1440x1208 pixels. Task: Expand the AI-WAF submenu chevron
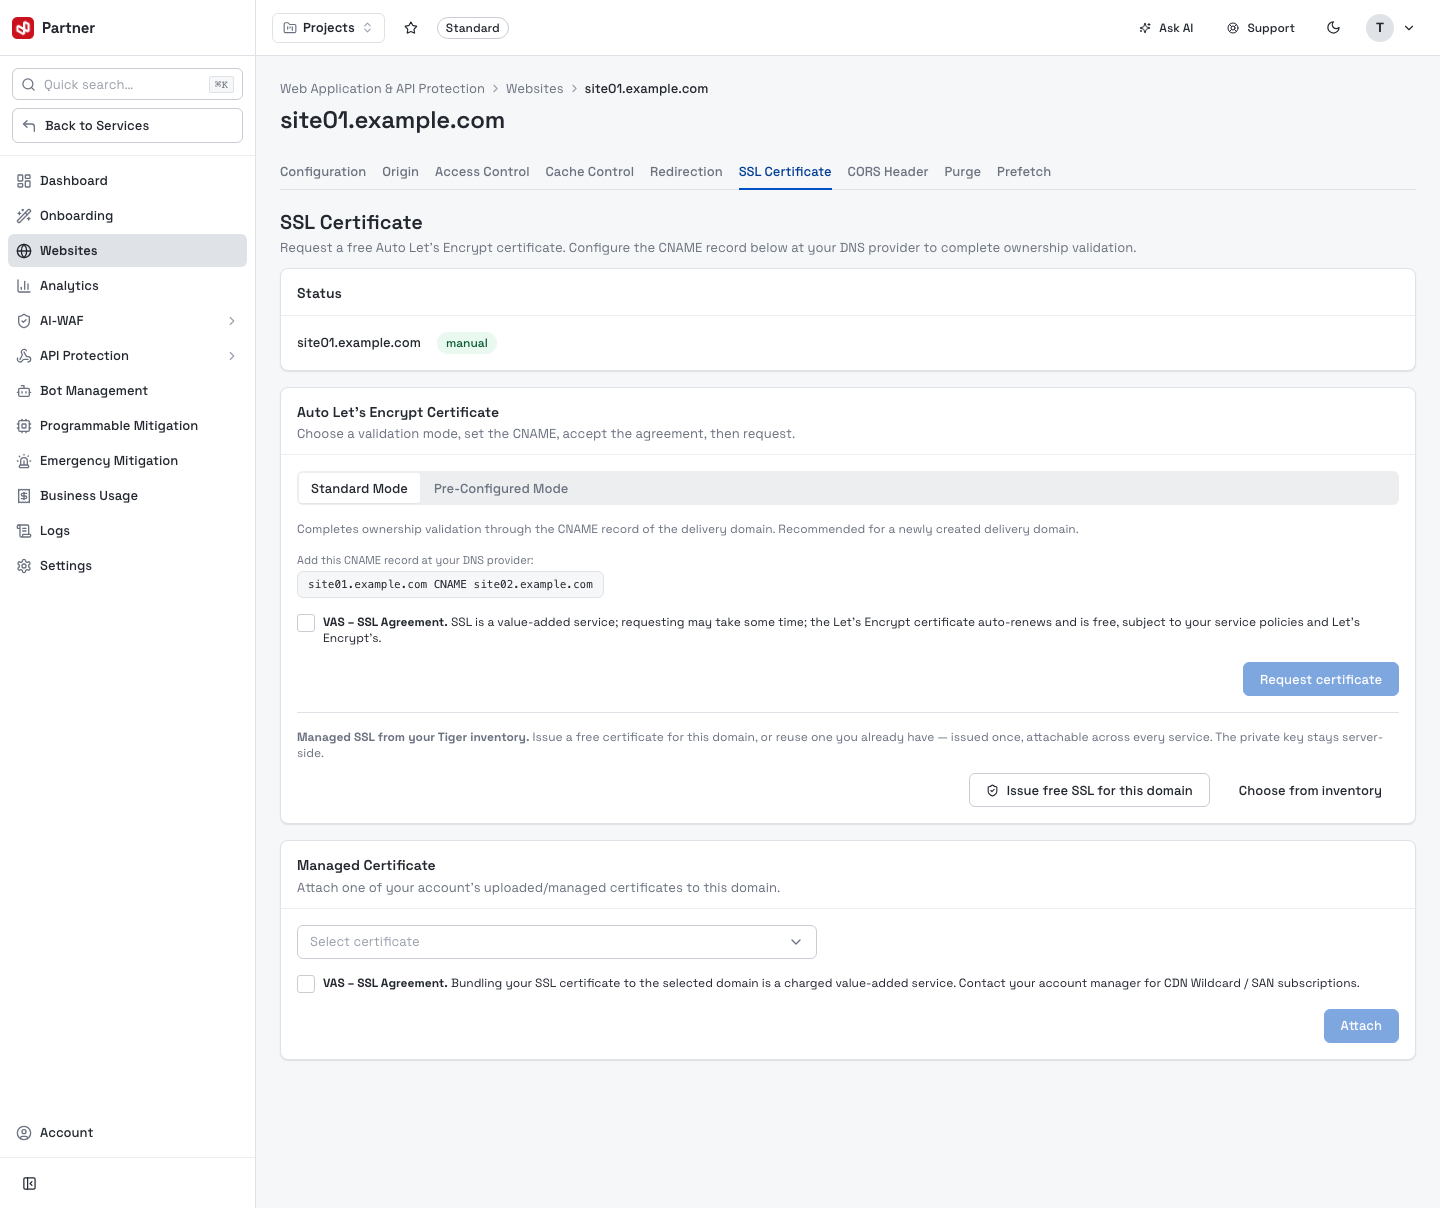tap(232, 321)
